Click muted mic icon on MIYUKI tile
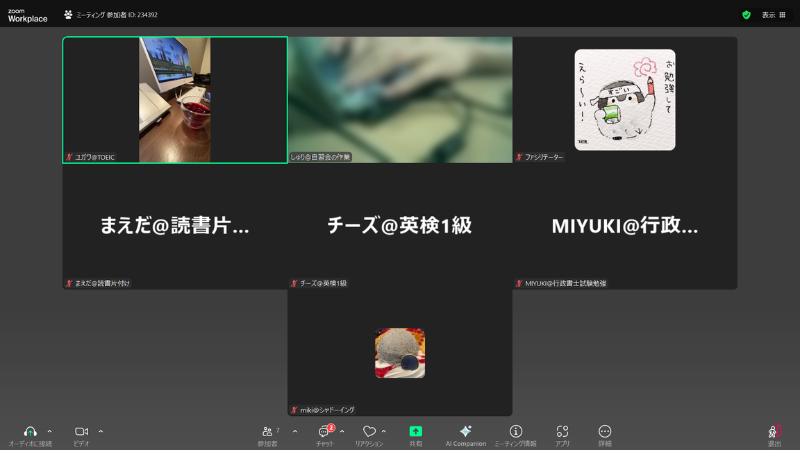This screenshot has height=450, width=800. tap(519, 283)
